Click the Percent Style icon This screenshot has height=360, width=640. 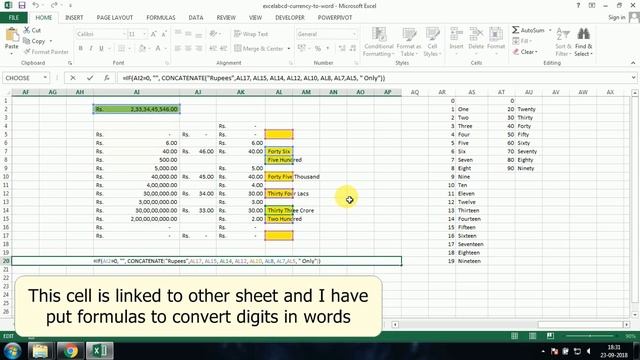(x=318, y=48)
